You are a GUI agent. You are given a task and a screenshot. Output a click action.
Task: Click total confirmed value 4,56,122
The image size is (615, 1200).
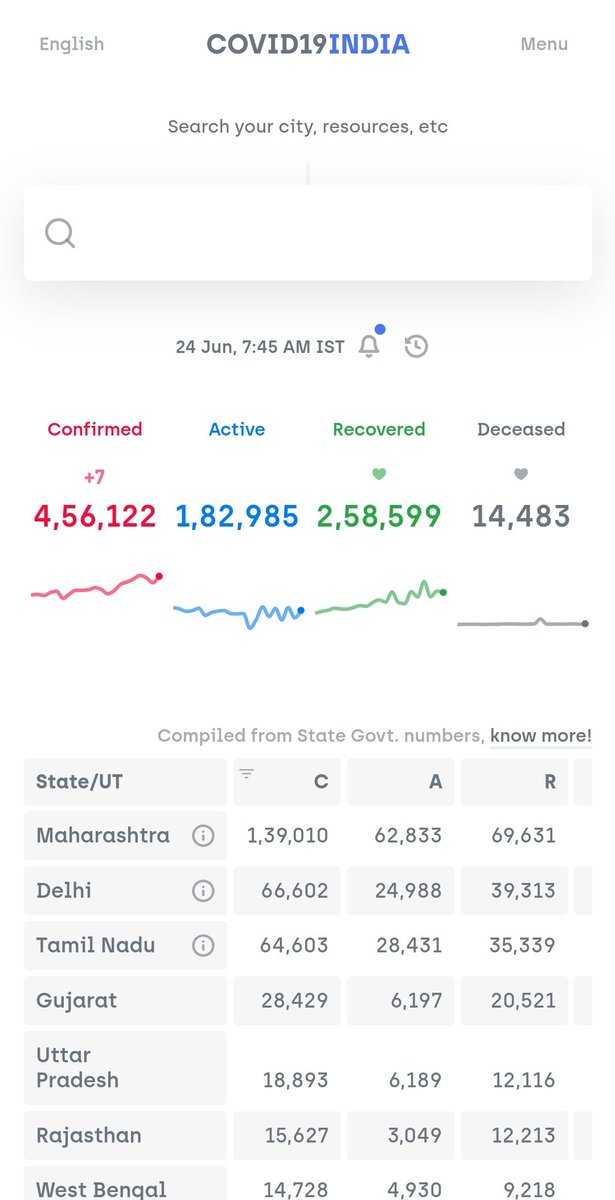point(95,516)
